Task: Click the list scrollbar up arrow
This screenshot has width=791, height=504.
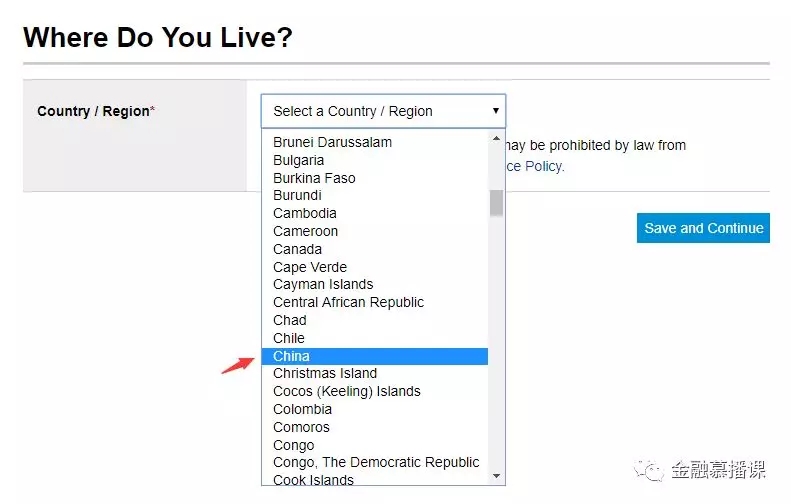Action: pos(497,139)
